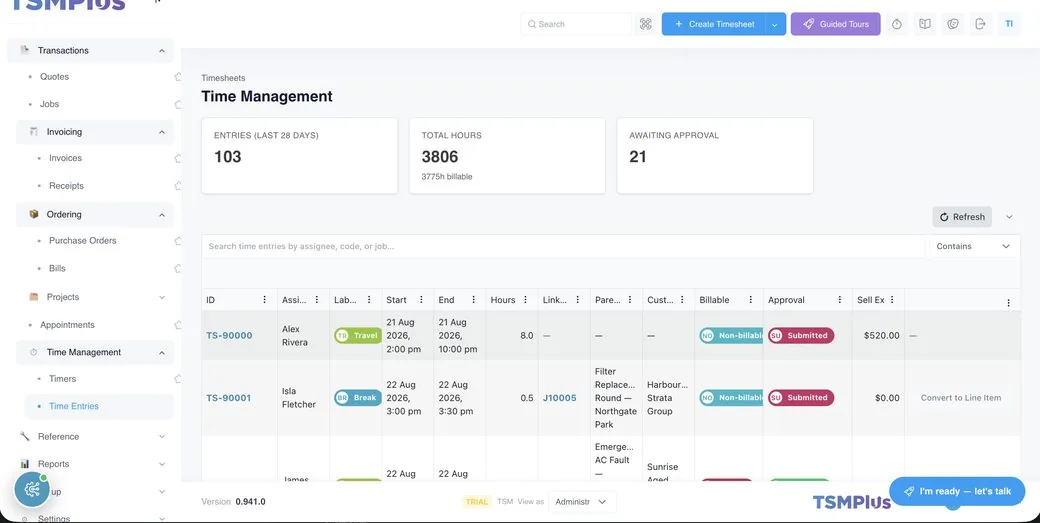Viewport: 1040px width, 523px height.
Task: Focus the top Search field
Action: pos(576,24)
